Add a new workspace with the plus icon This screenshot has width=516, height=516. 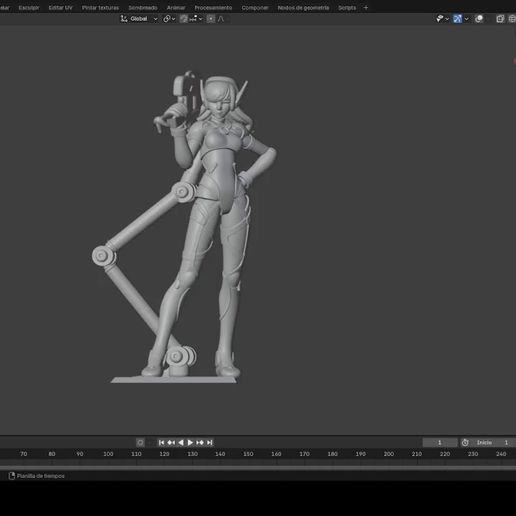(366, 8)
